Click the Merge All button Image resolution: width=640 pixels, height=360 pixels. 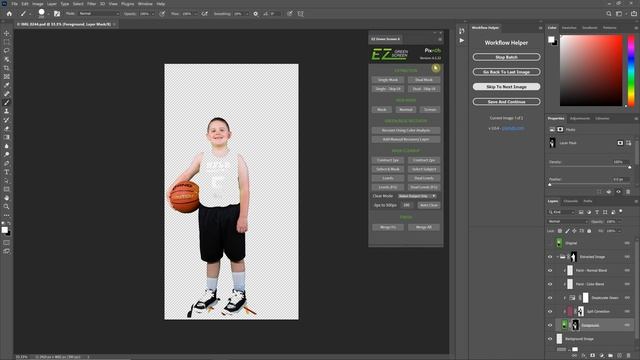tap(424, 227)
